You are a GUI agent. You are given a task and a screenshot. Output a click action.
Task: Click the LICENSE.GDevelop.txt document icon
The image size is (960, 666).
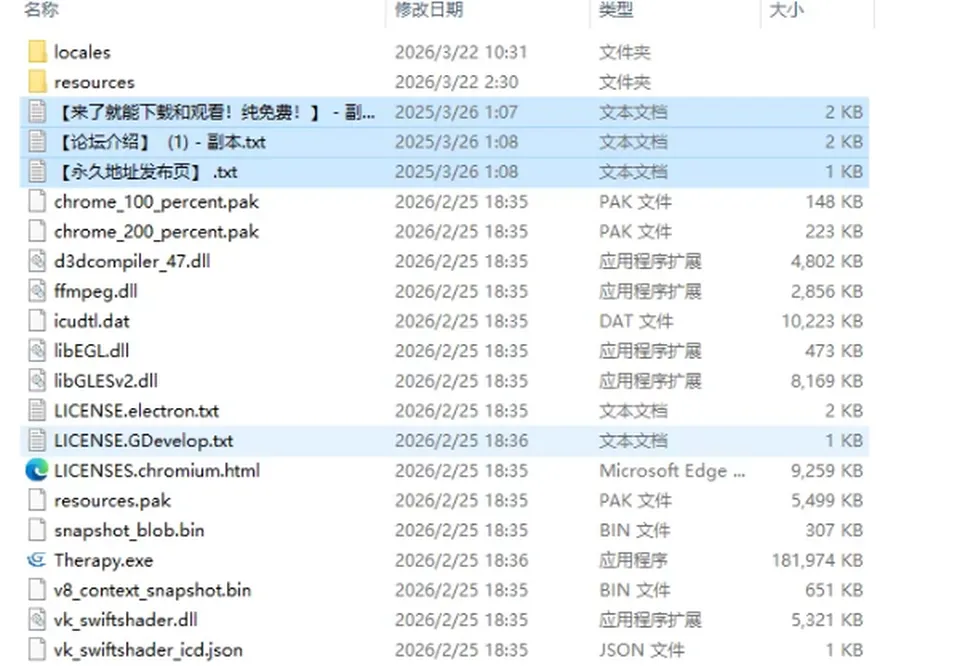[x=37, y=441]
